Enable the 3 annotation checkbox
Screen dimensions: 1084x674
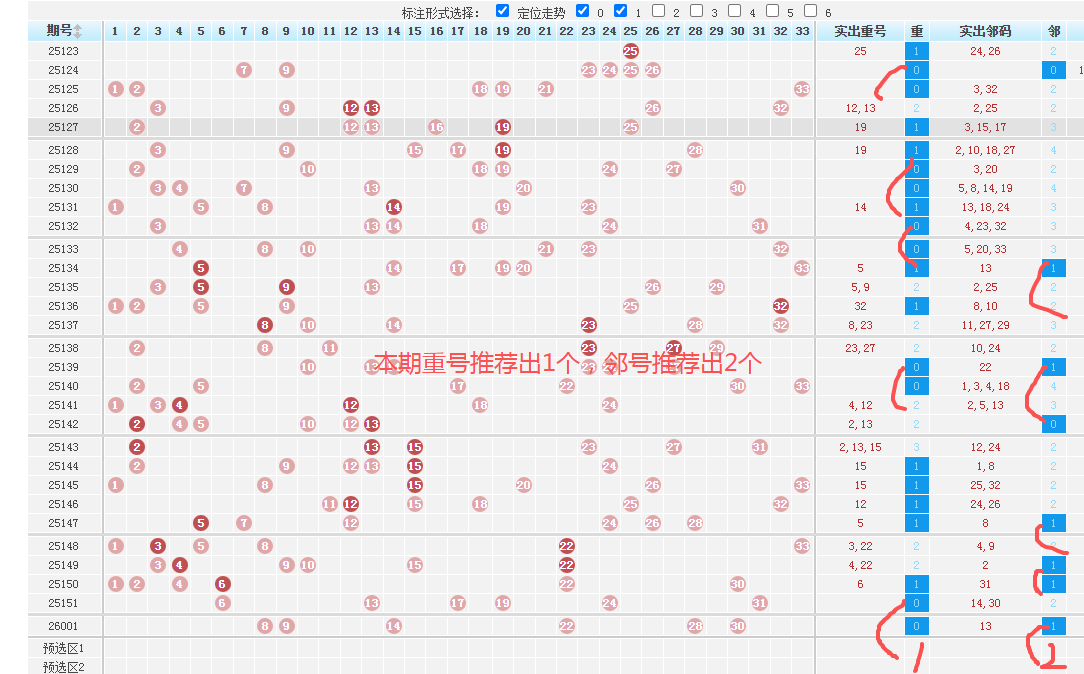(697, 11)
